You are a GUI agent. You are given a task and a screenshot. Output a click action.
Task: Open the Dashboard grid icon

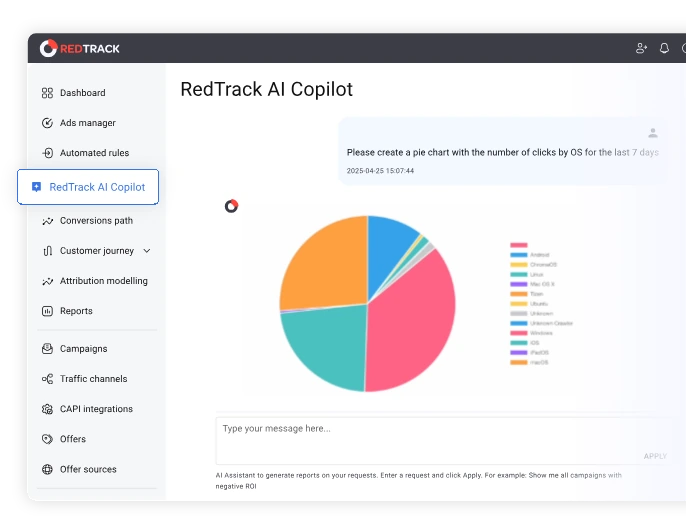click(47, 93)
